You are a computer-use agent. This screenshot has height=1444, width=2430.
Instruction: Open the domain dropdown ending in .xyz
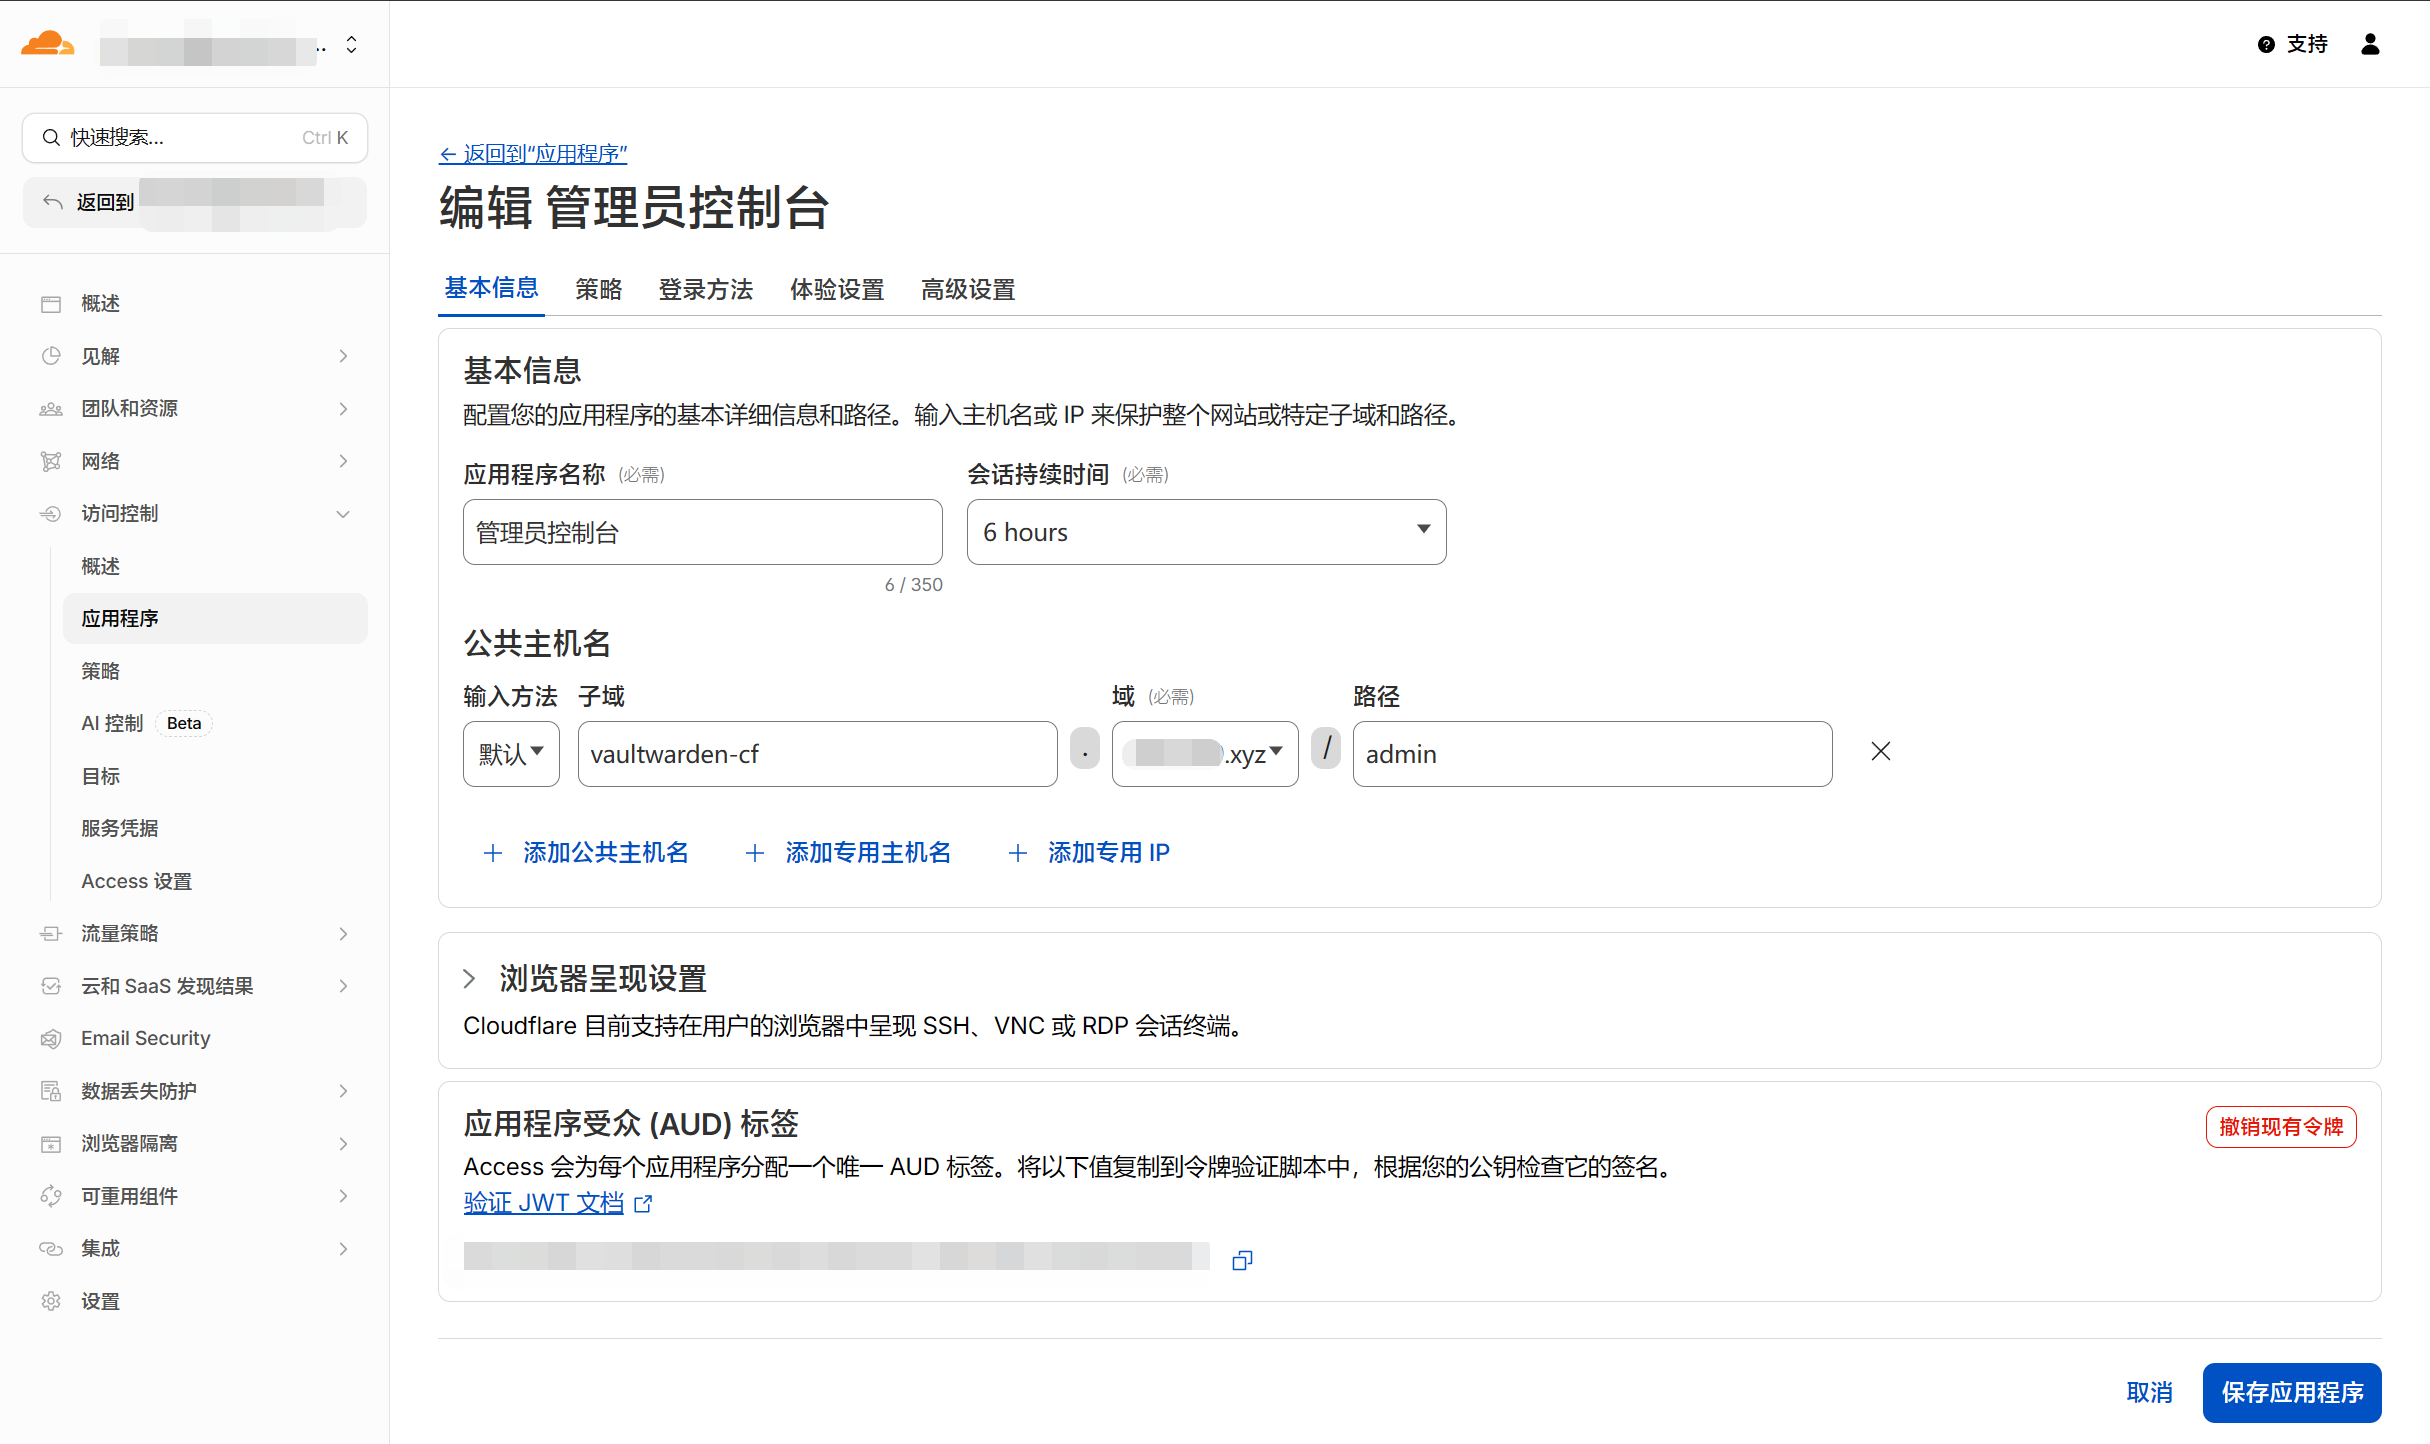coord(1204,754)
